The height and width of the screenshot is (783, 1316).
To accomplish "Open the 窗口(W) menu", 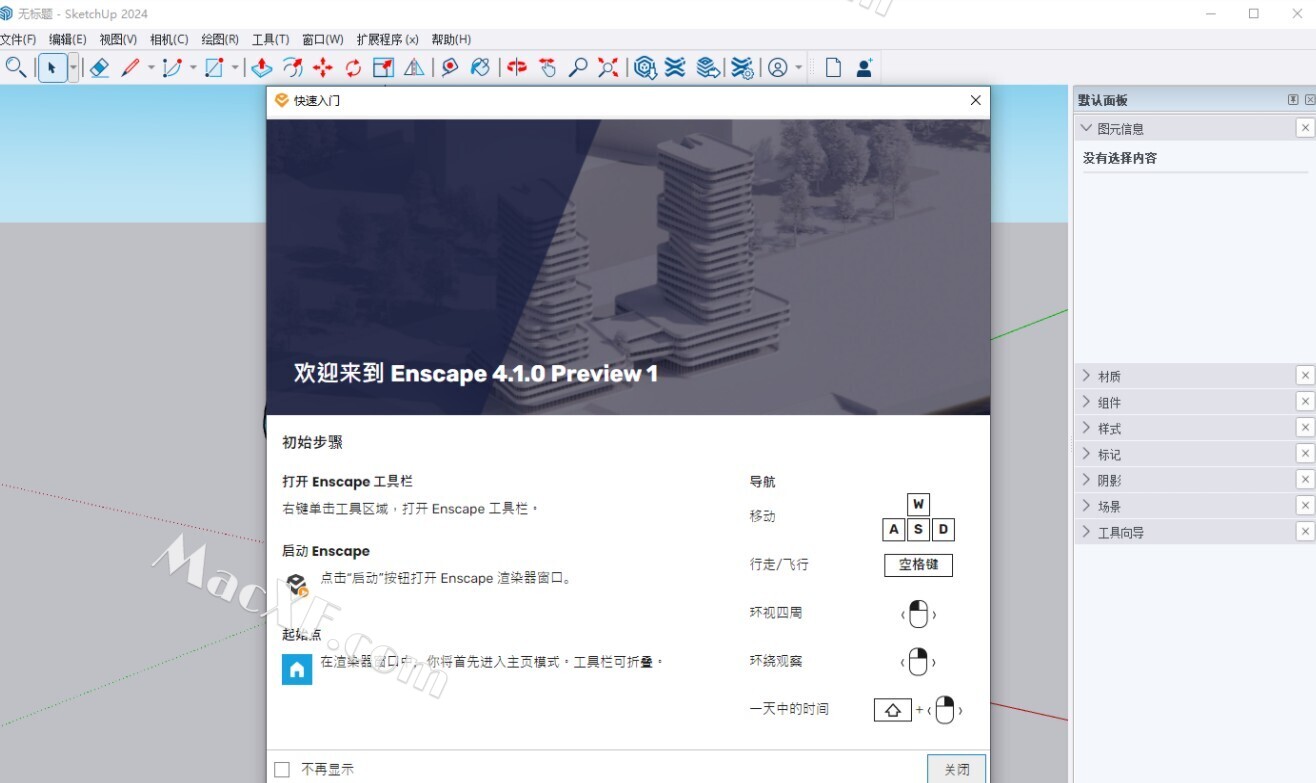I will [322, 40].
